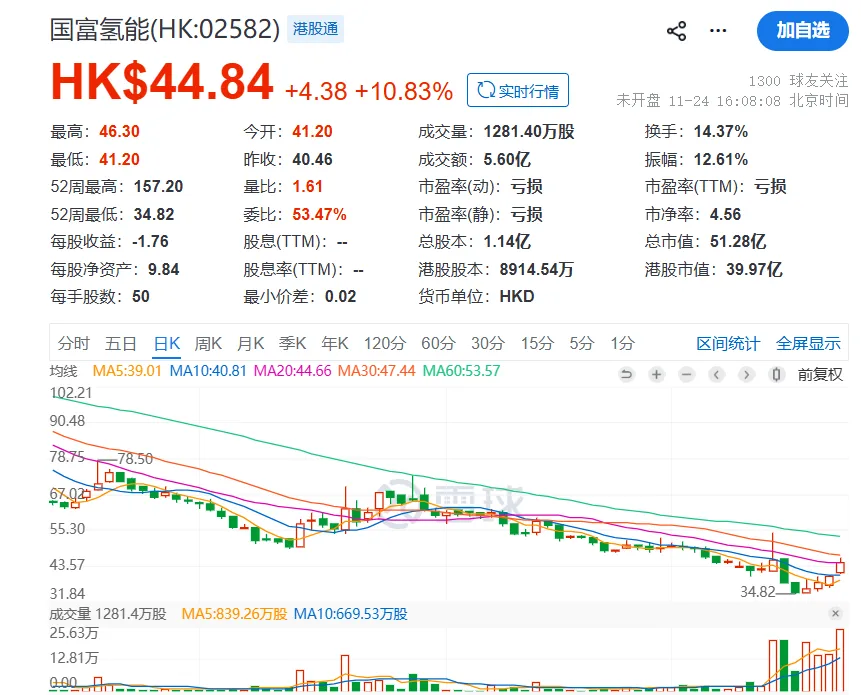The width and height of the screenshot is (861, 695).
Task: Close the volume indicator panel
Action: (x=835, y=613)
